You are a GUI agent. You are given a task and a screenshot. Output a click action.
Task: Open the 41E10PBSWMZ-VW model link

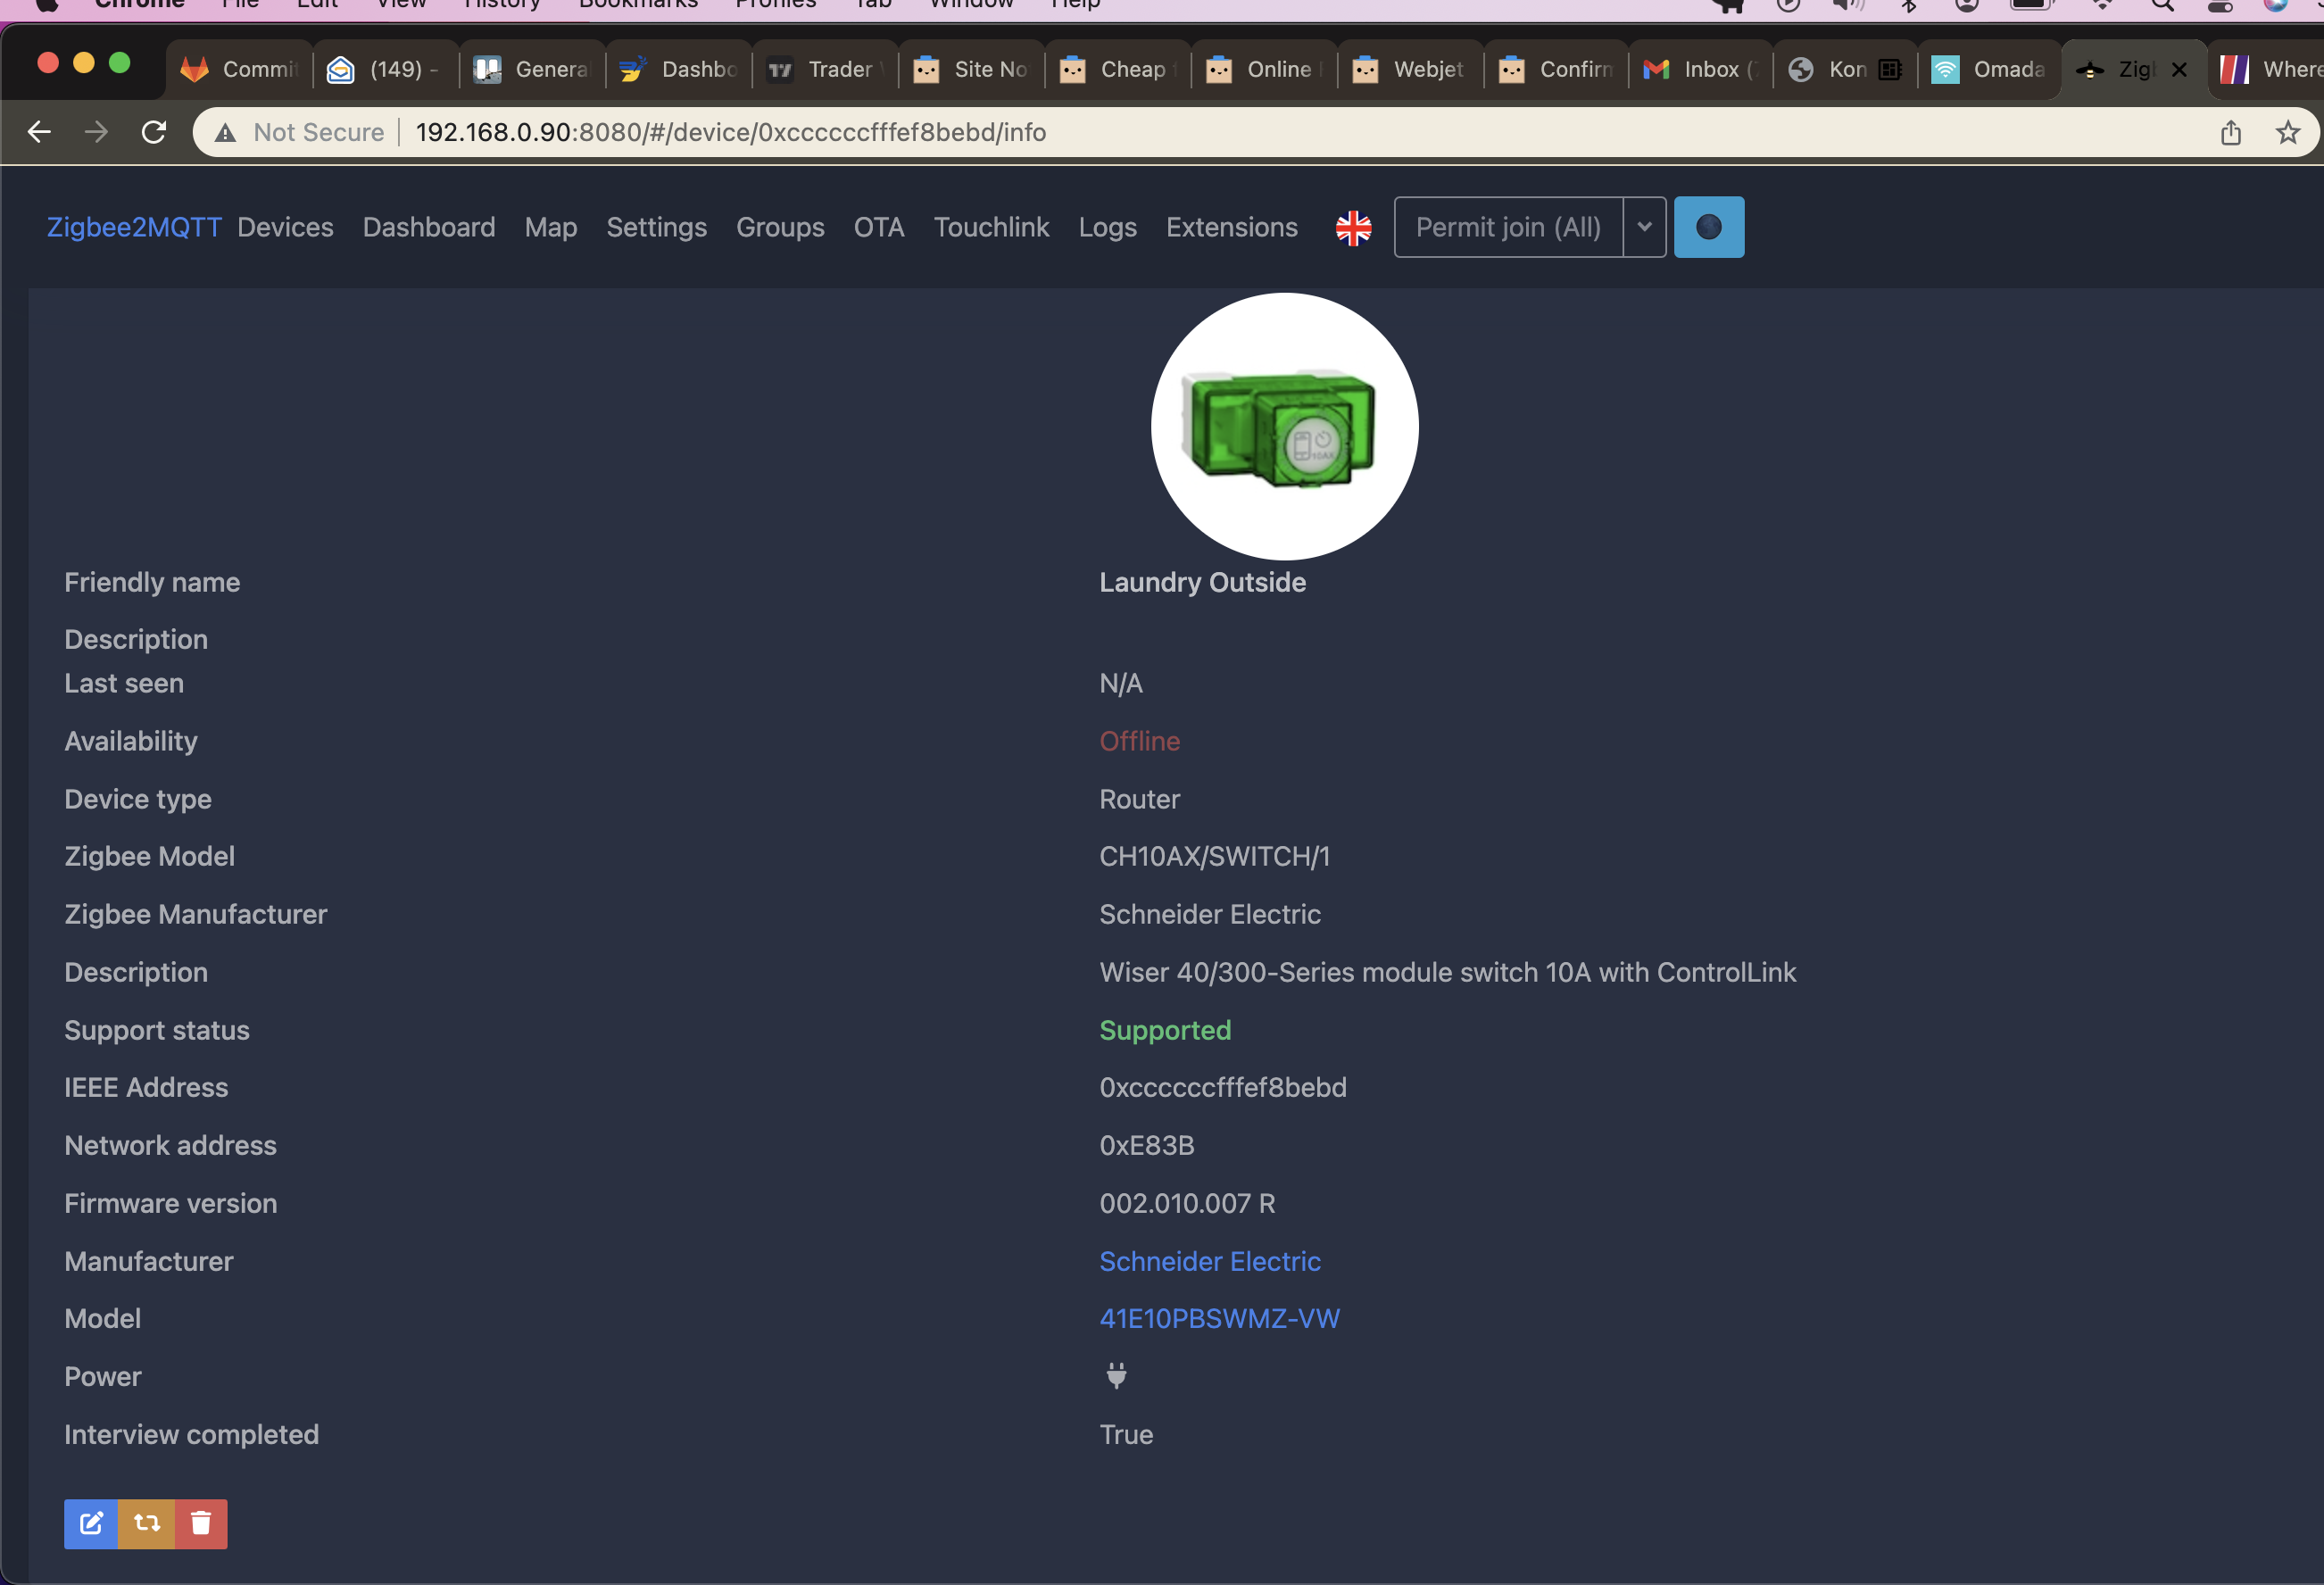[1219, 1318]
